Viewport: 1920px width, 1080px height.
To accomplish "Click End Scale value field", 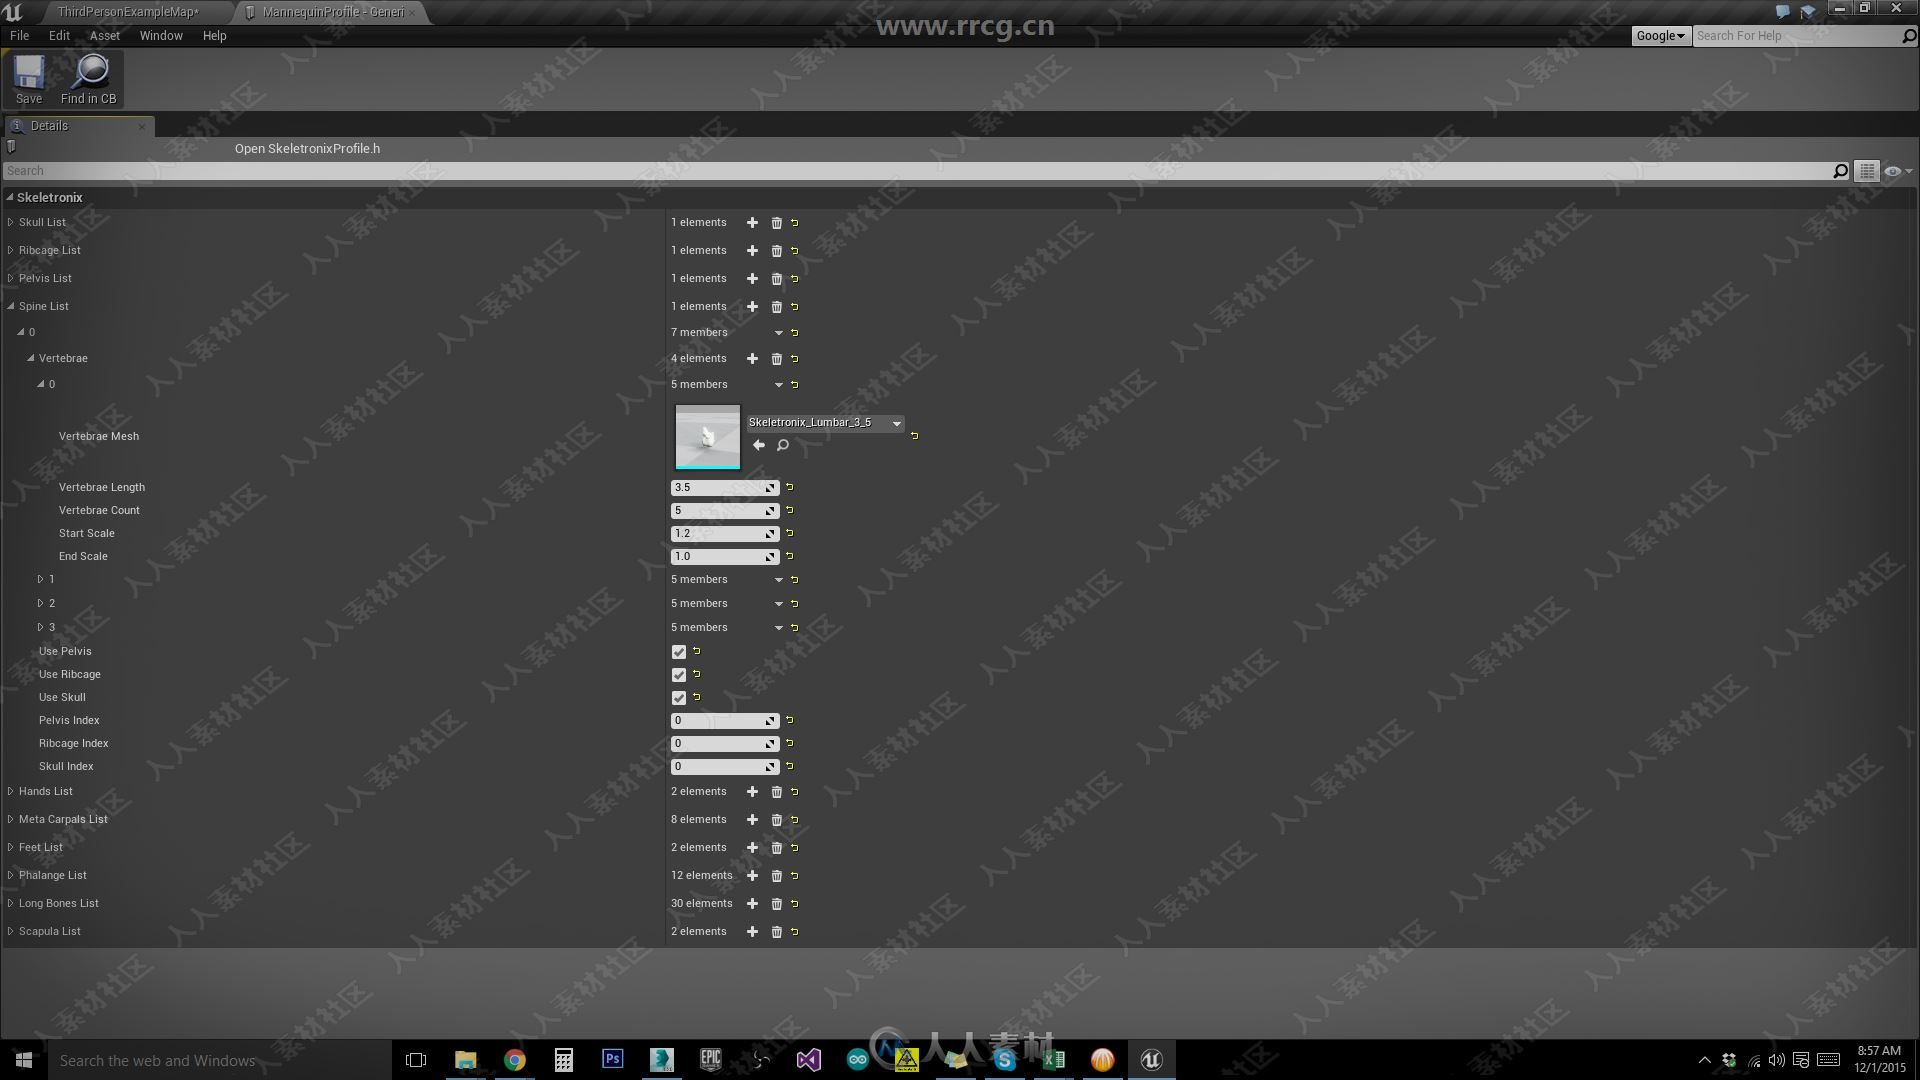I will [x=724, y=557].
